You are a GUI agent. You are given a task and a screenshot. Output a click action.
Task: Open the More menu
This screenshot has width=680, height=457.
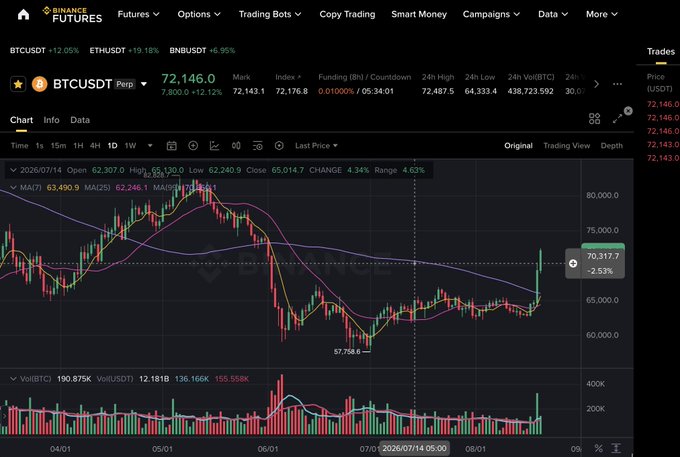(602, 14)
